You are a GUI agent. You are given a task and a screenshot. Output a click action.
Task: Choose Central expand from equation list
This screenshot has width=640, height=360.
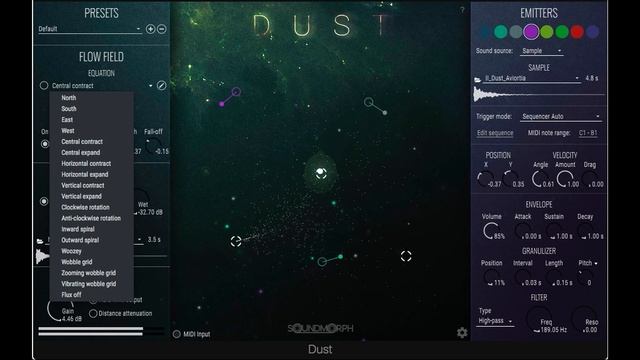click(x=80, y=153)
